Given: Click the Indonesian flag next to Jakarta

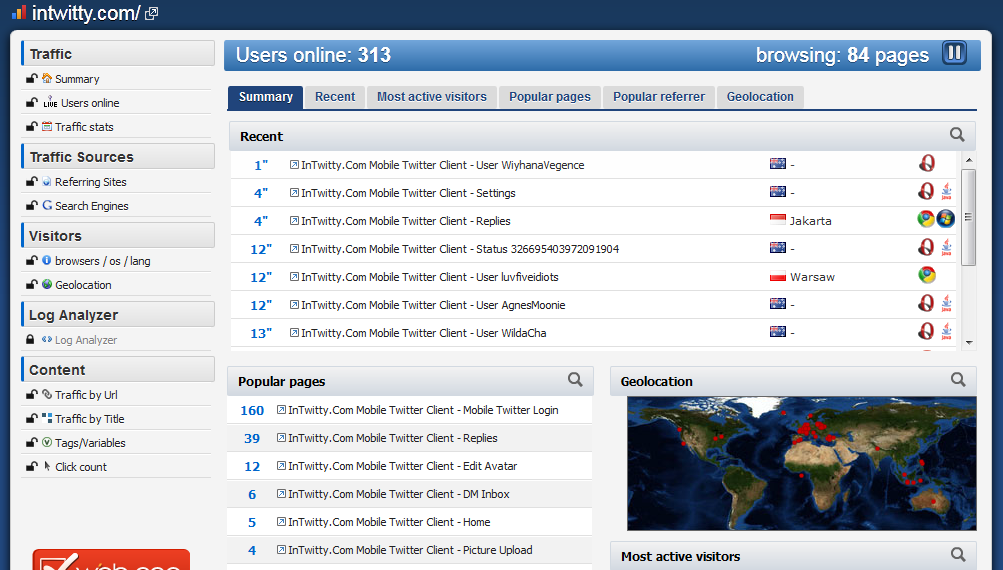Looking at the screenshot, I should (777, 219).
